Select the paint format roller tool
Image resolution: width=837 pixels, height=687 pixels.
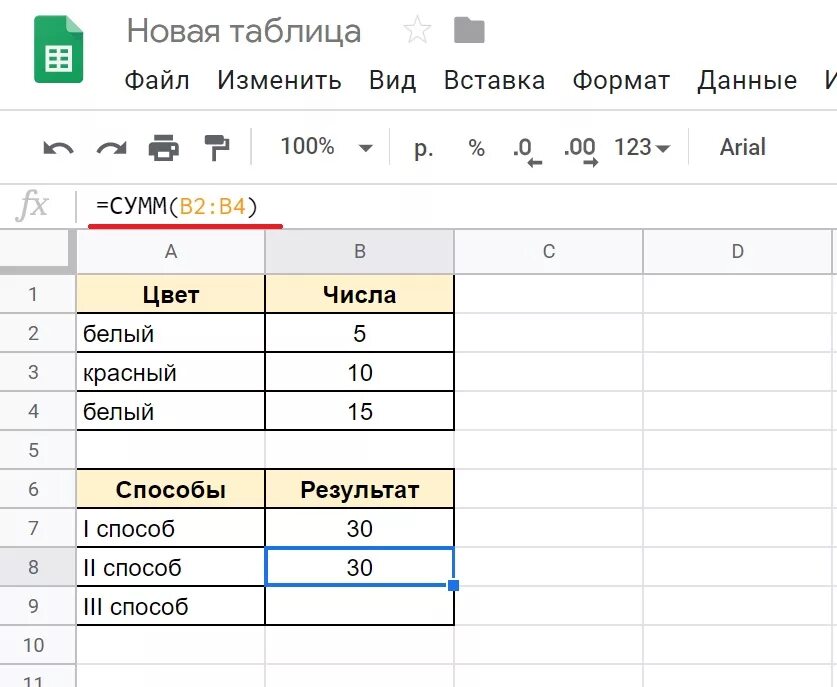click(x=216, y=148)
